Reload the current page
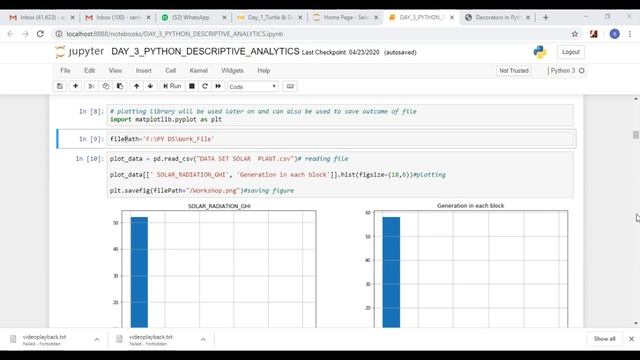Screen dimensions: 640x360 (x=40, y=34)
